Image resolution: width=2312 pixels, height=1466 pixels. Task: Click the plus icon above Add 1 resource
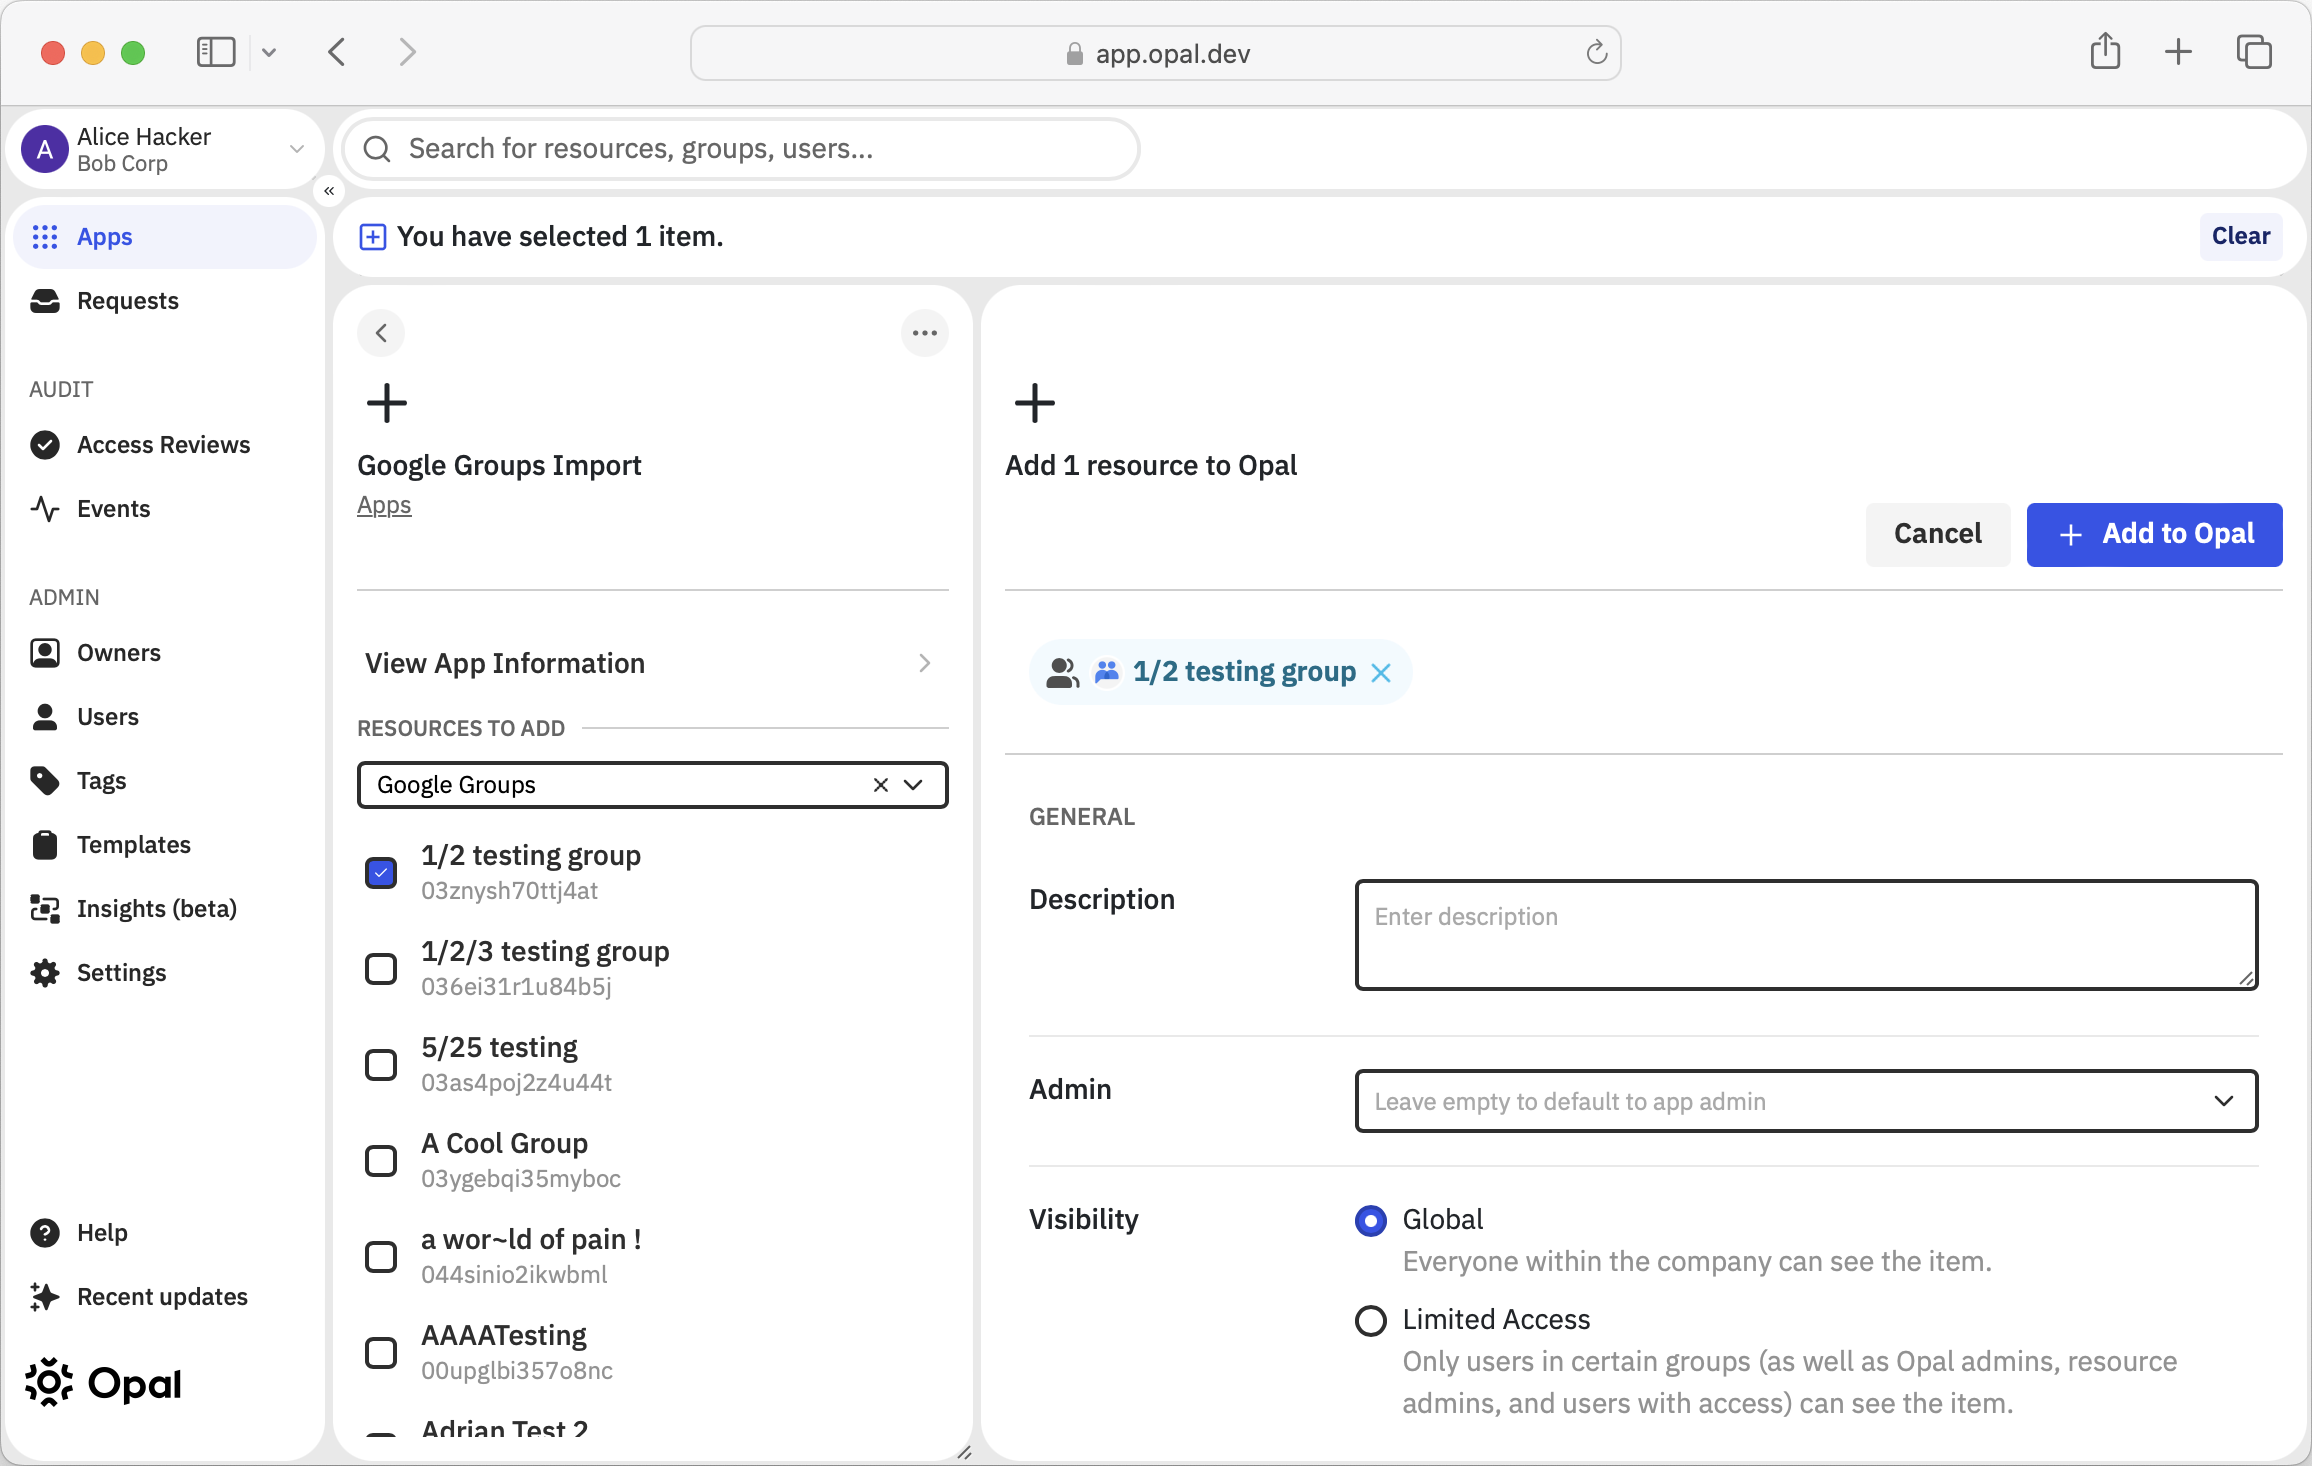pos(1035,404)
